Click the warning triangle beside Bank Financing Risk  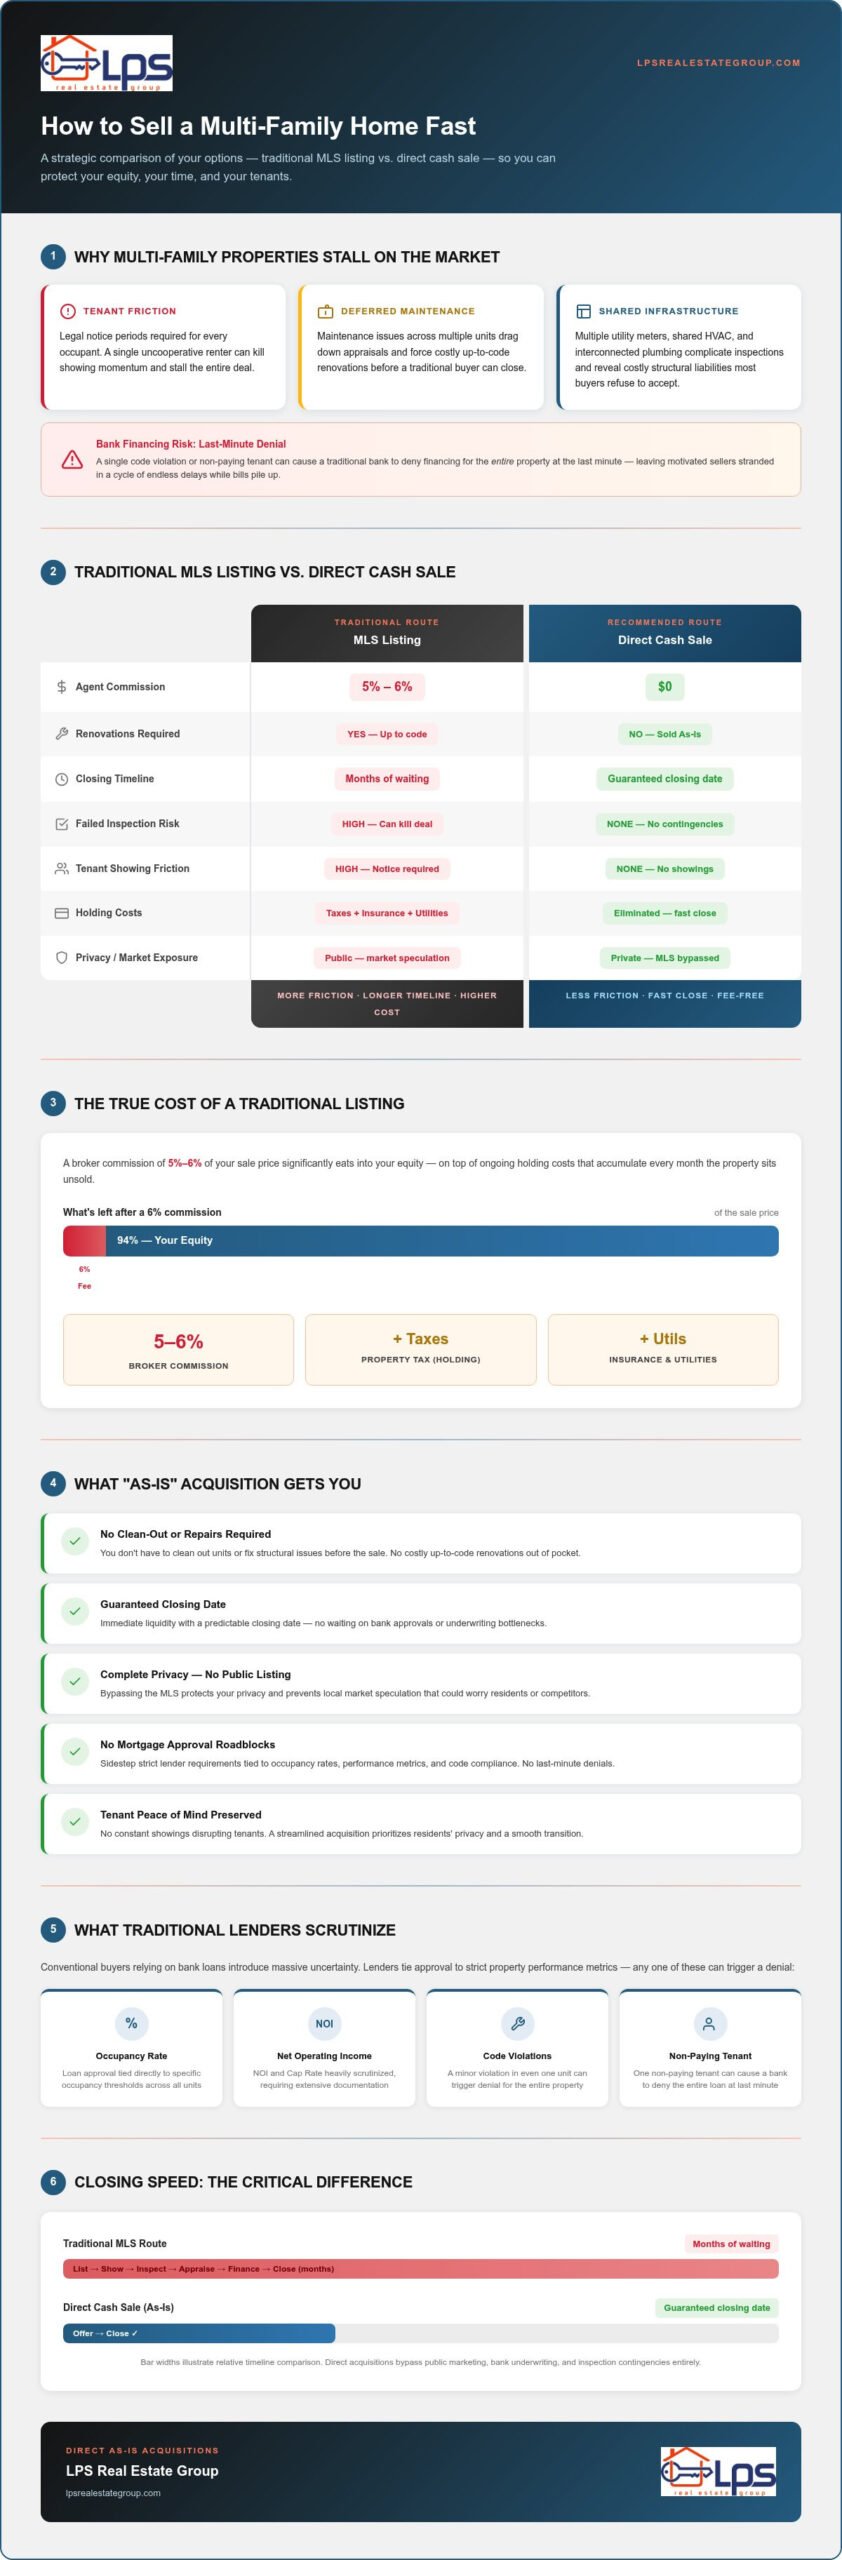coord(72,459)
